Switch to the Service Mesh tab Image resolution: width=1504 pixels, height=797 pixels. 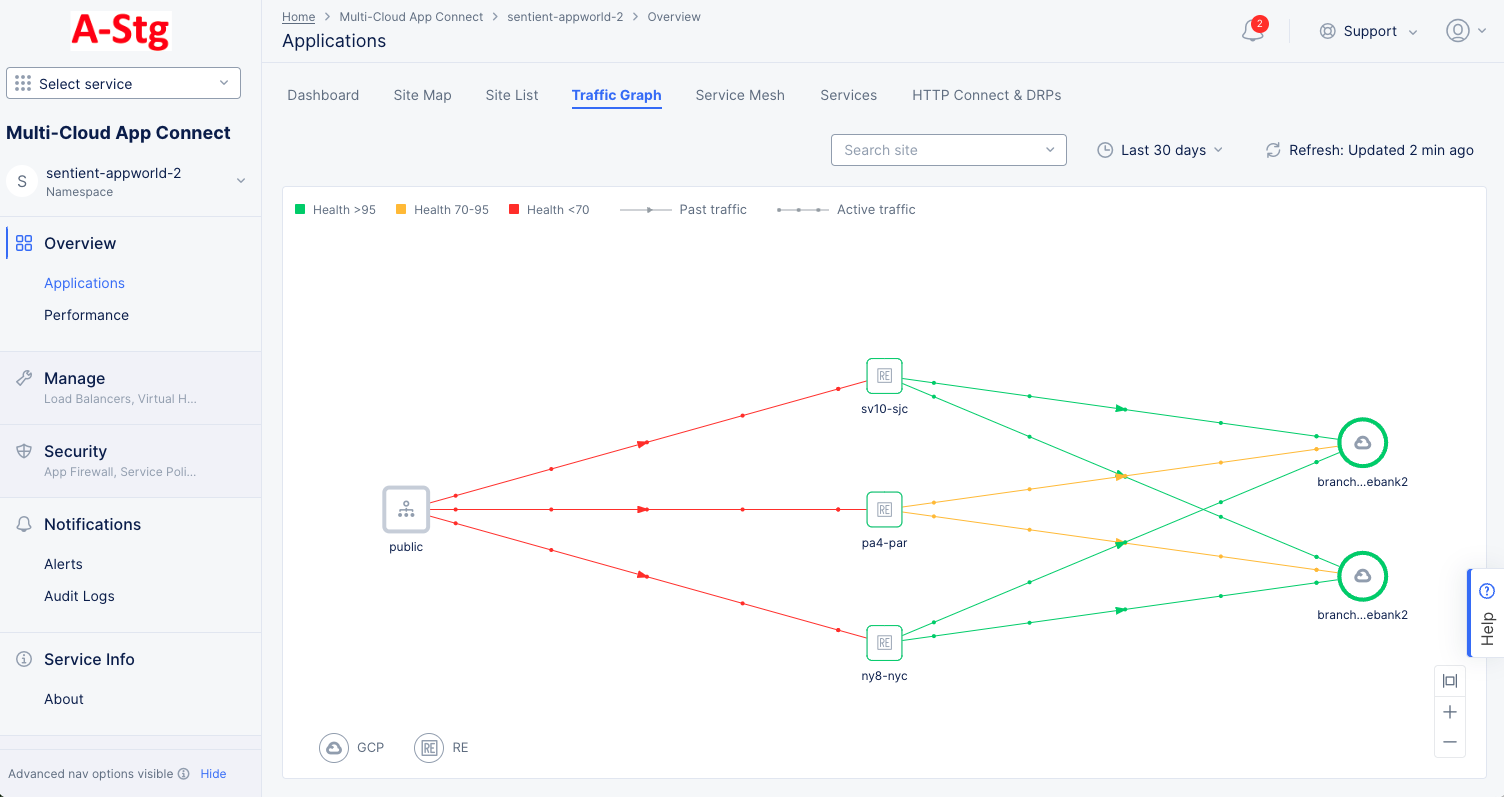click(740, 95)
